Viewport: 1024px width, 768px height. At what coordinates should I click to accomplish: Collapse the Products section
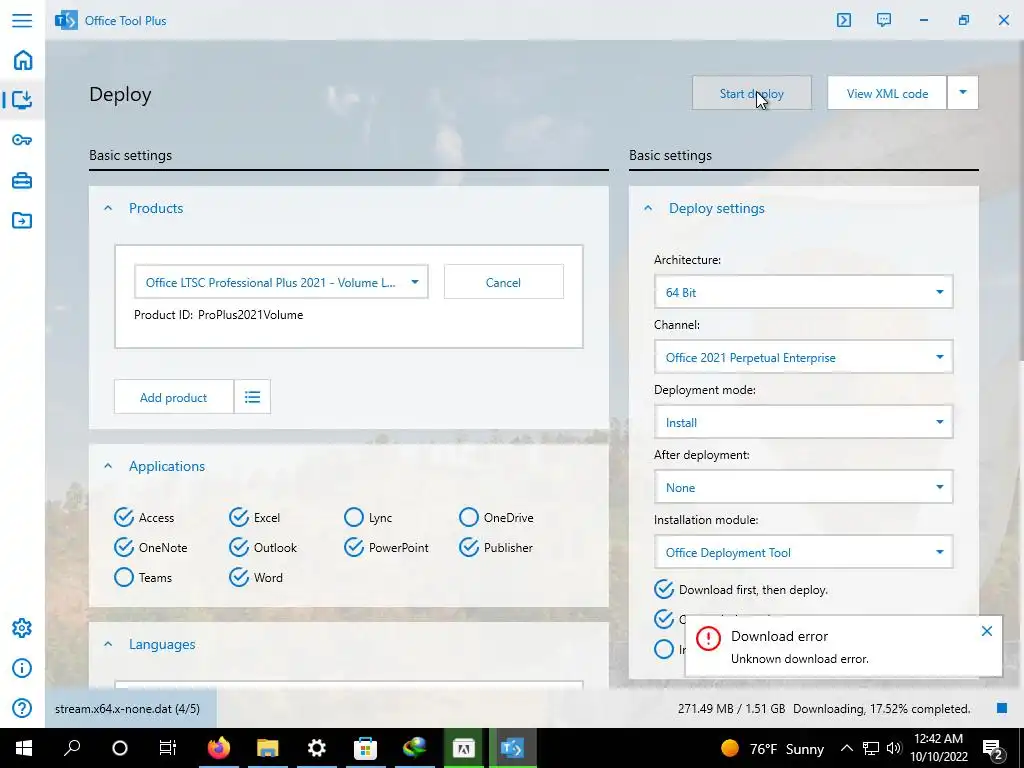[108, 208]
